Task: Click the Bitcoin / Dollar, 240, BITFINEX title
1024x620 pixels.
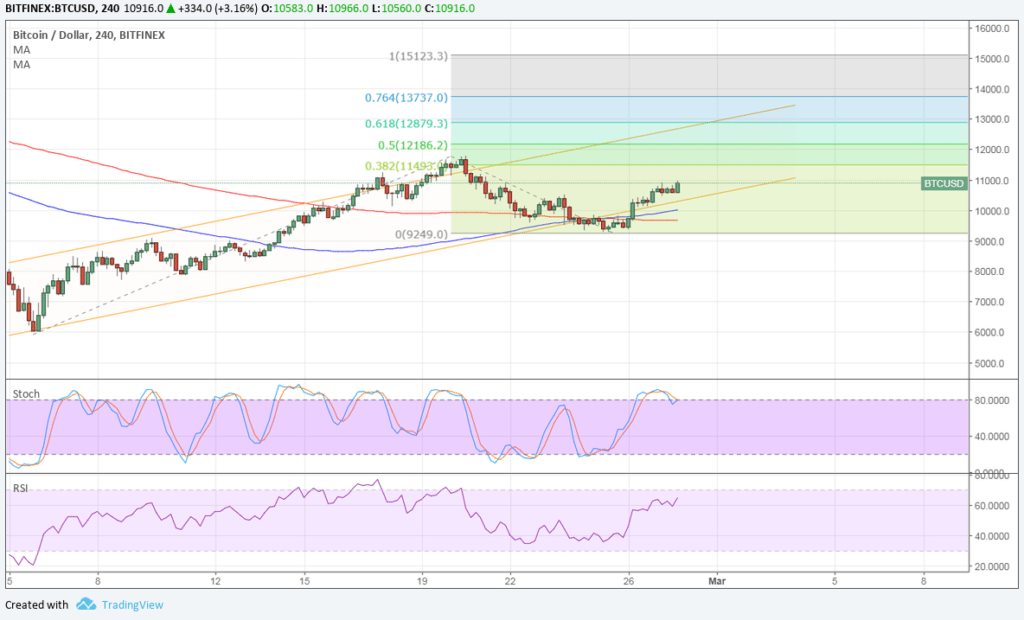Action: [x=89, y=35]
